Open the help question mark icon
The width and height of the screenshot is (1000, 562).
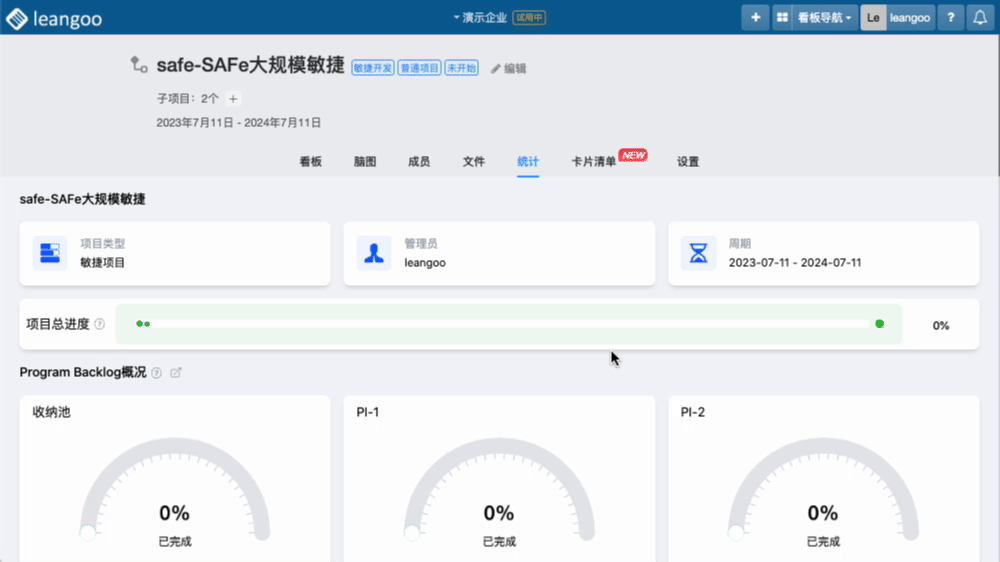[x=950, y=18]
